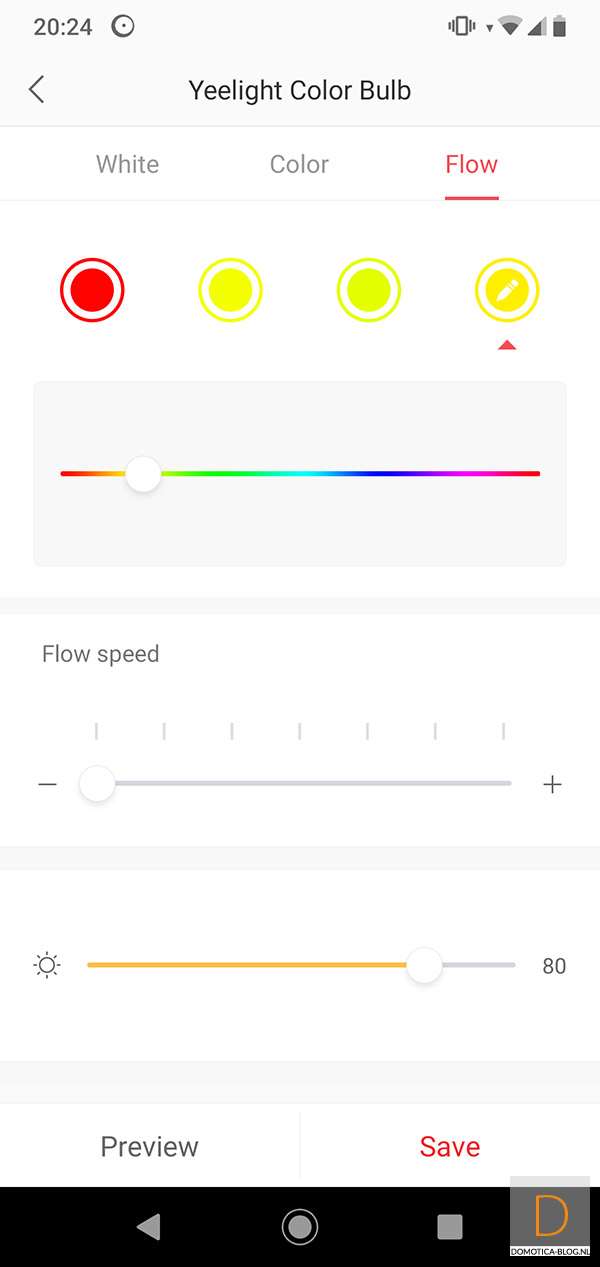Decrease flow speed with minus icon
The width and height of the screenshot is (600, 1267).
[48, 785]
